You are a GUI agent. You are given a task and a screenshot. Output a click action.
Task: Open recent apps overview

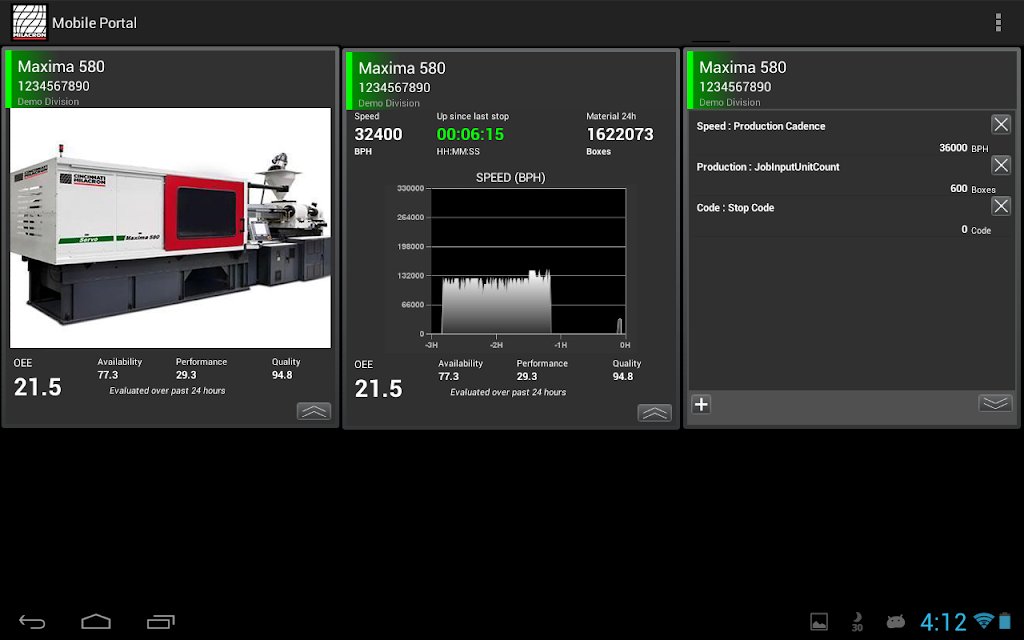point(161,622)
